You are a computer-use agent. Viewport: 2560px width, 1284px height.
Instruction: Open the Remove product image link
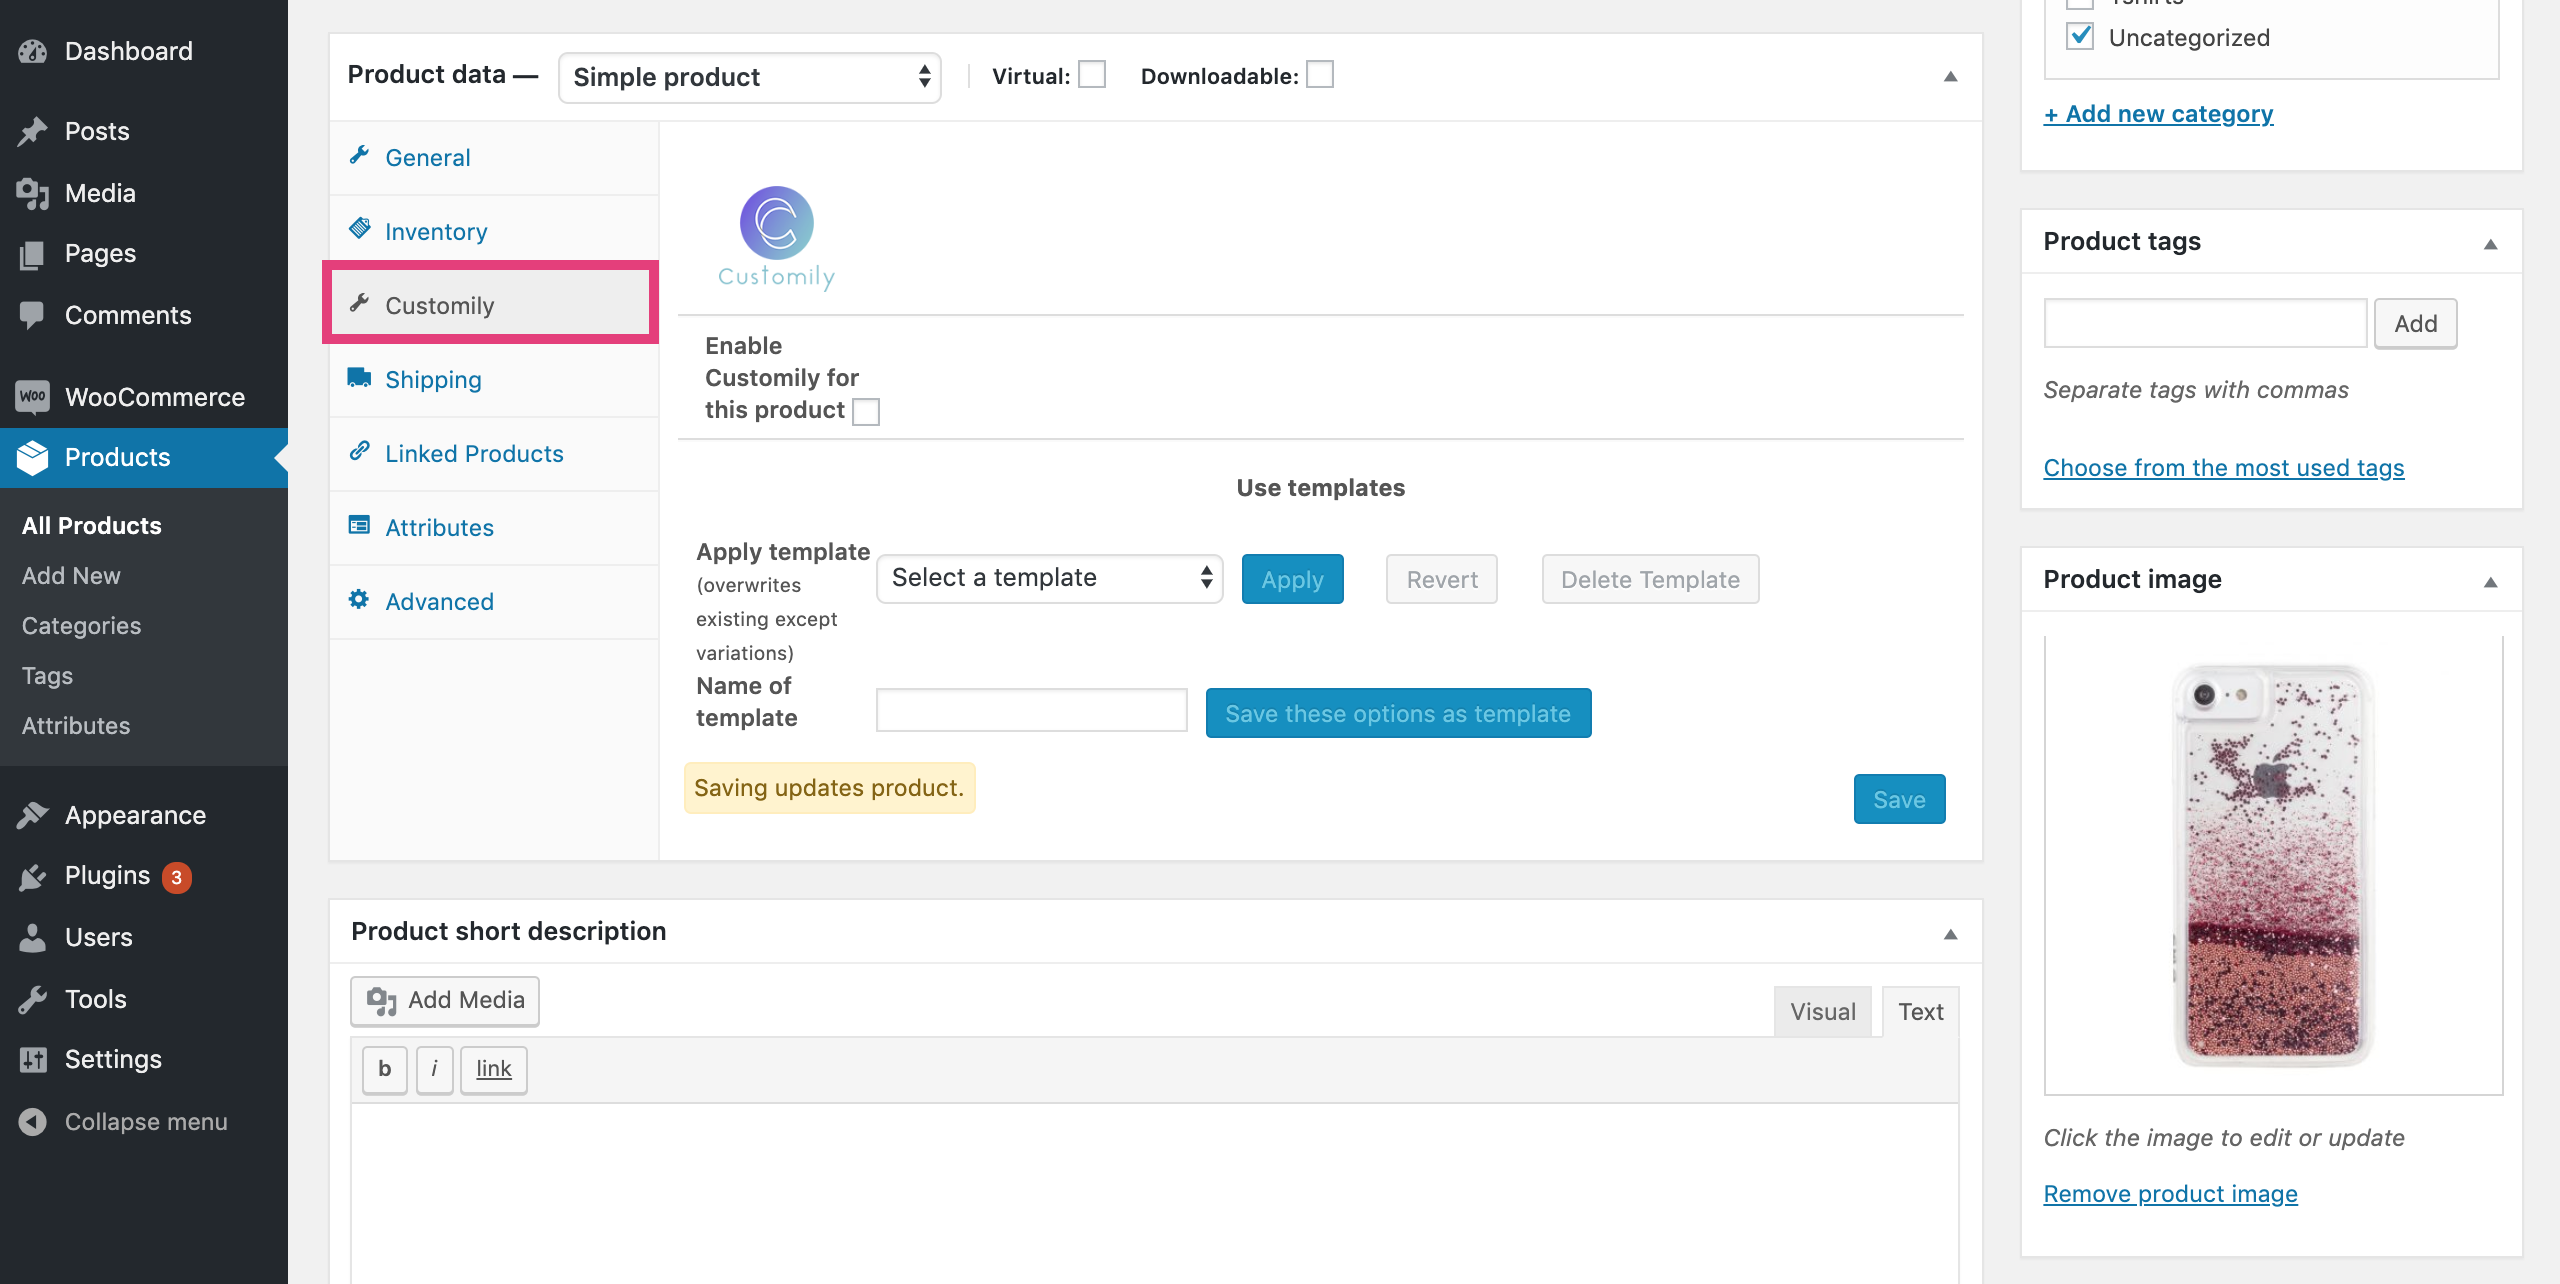(2170, 1193)
